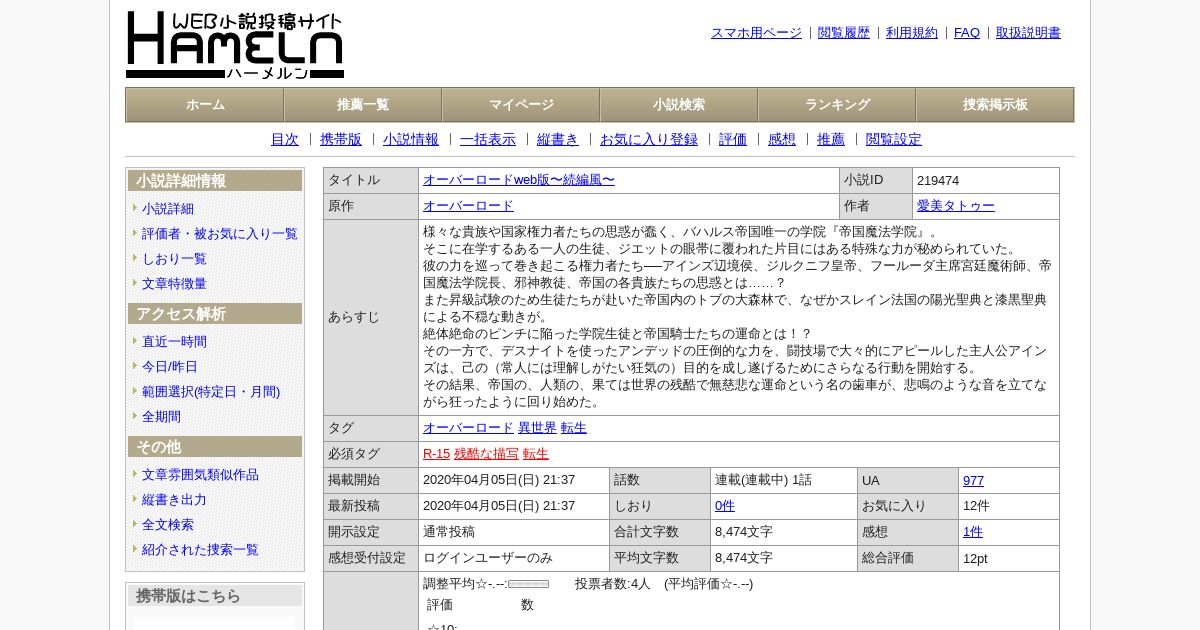Open the 小説検索 navigation tab
Viewport: 1200px width, 630px height.
click(x=679, y=105)
